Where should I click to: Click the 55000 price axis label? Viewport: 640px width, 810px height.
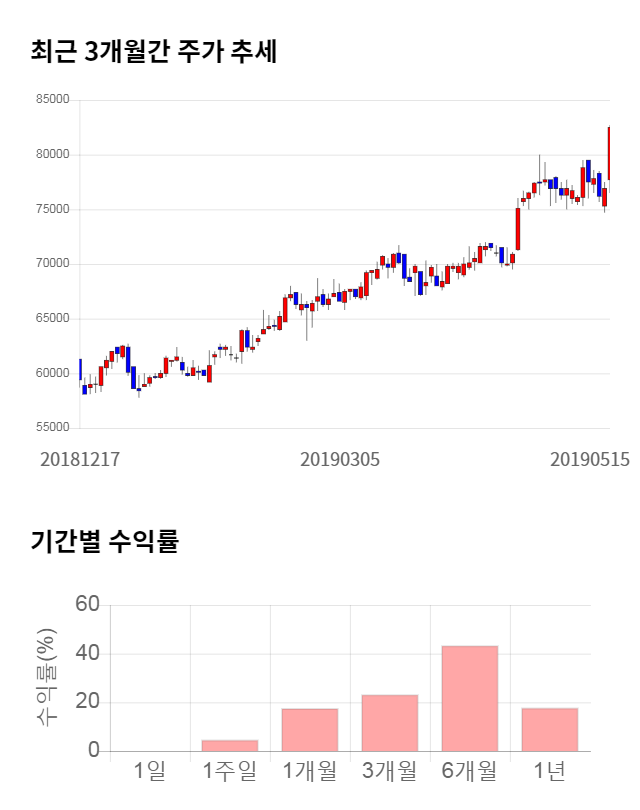click(x=52, y=428)
